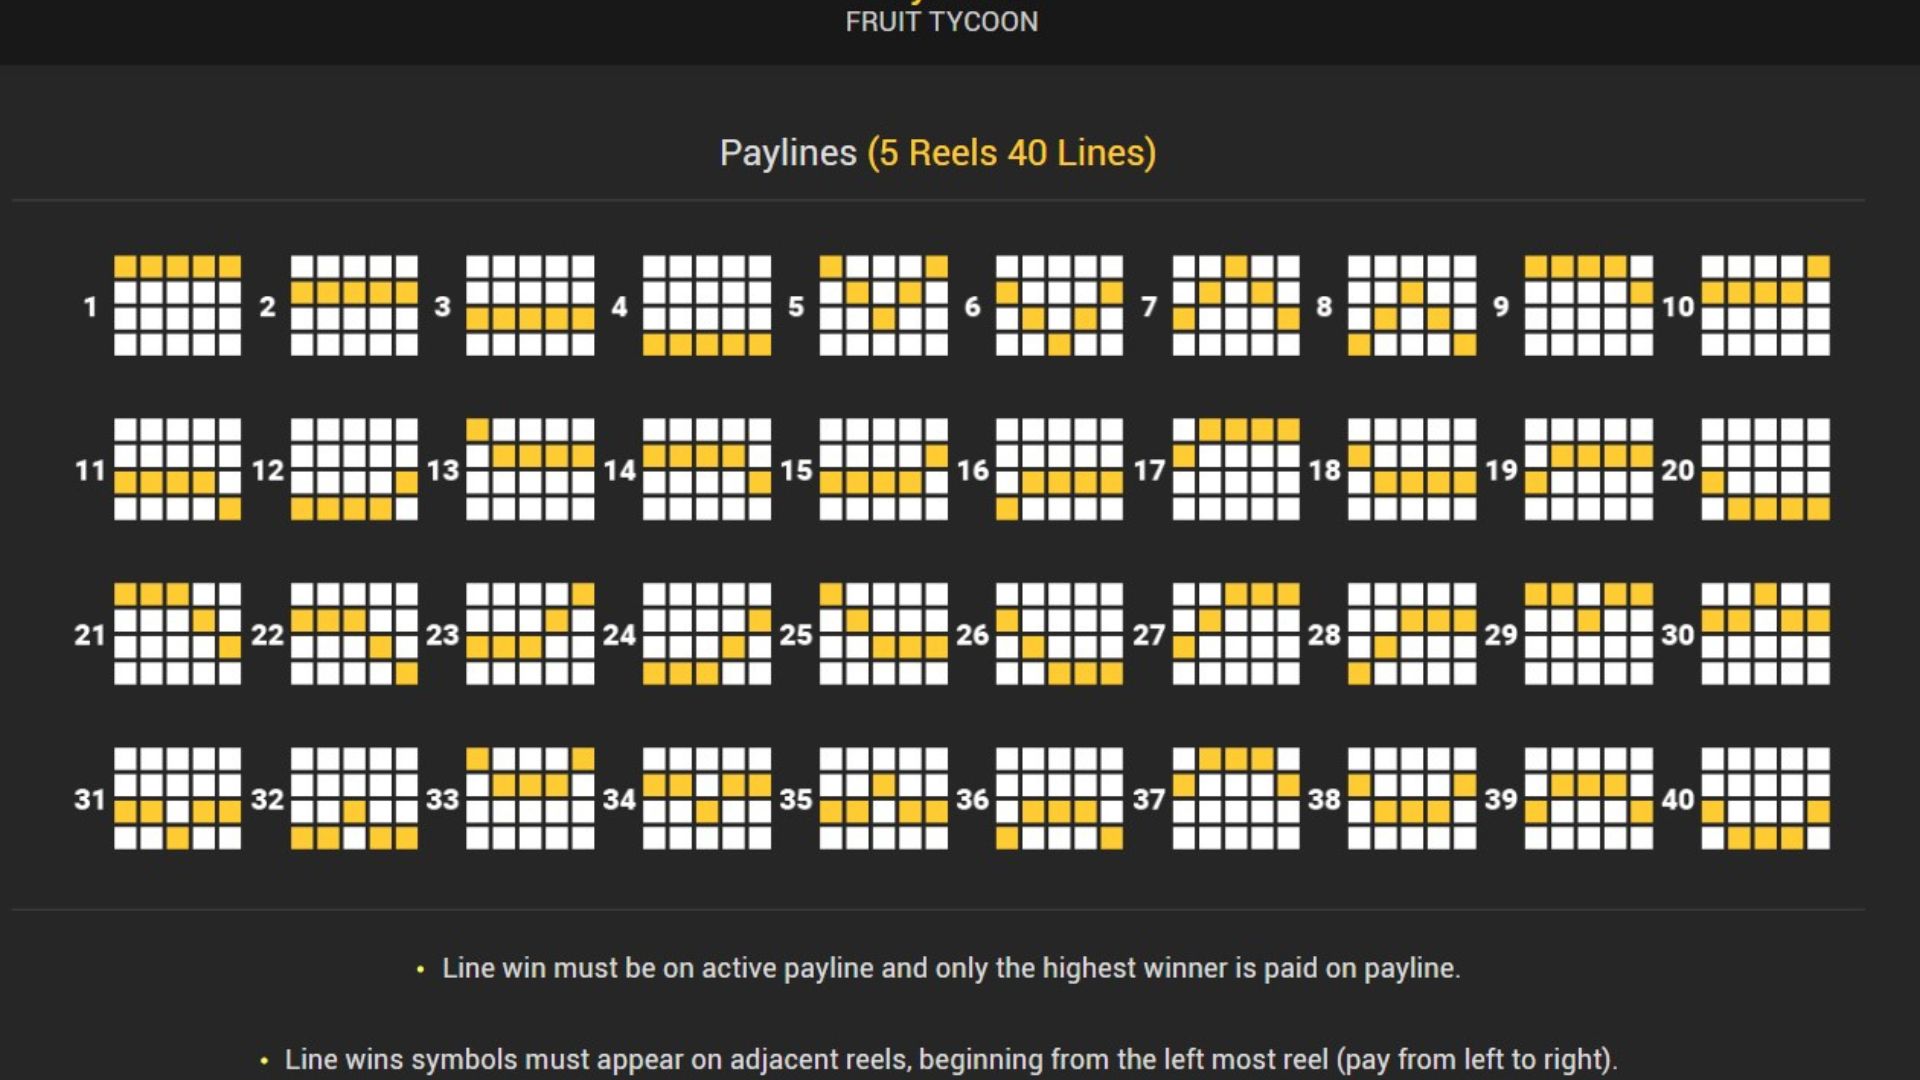Select the payline 37 grid
Screen dimensions: 1920x1080
coord(1235,798)
